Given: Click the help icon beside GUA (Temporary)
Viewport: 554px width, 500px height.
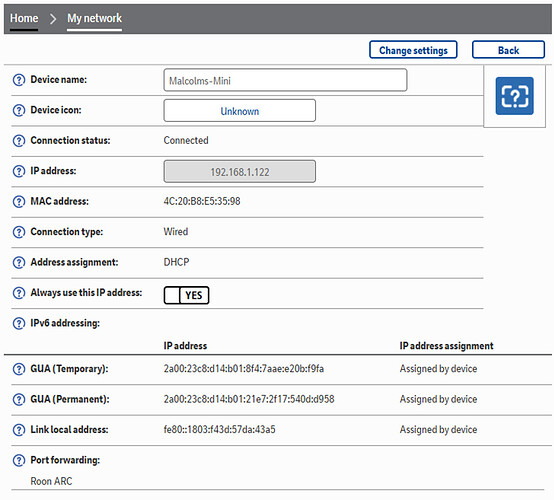Looking at the screenshot, I should pyautogui.click(x=19, y=369).
